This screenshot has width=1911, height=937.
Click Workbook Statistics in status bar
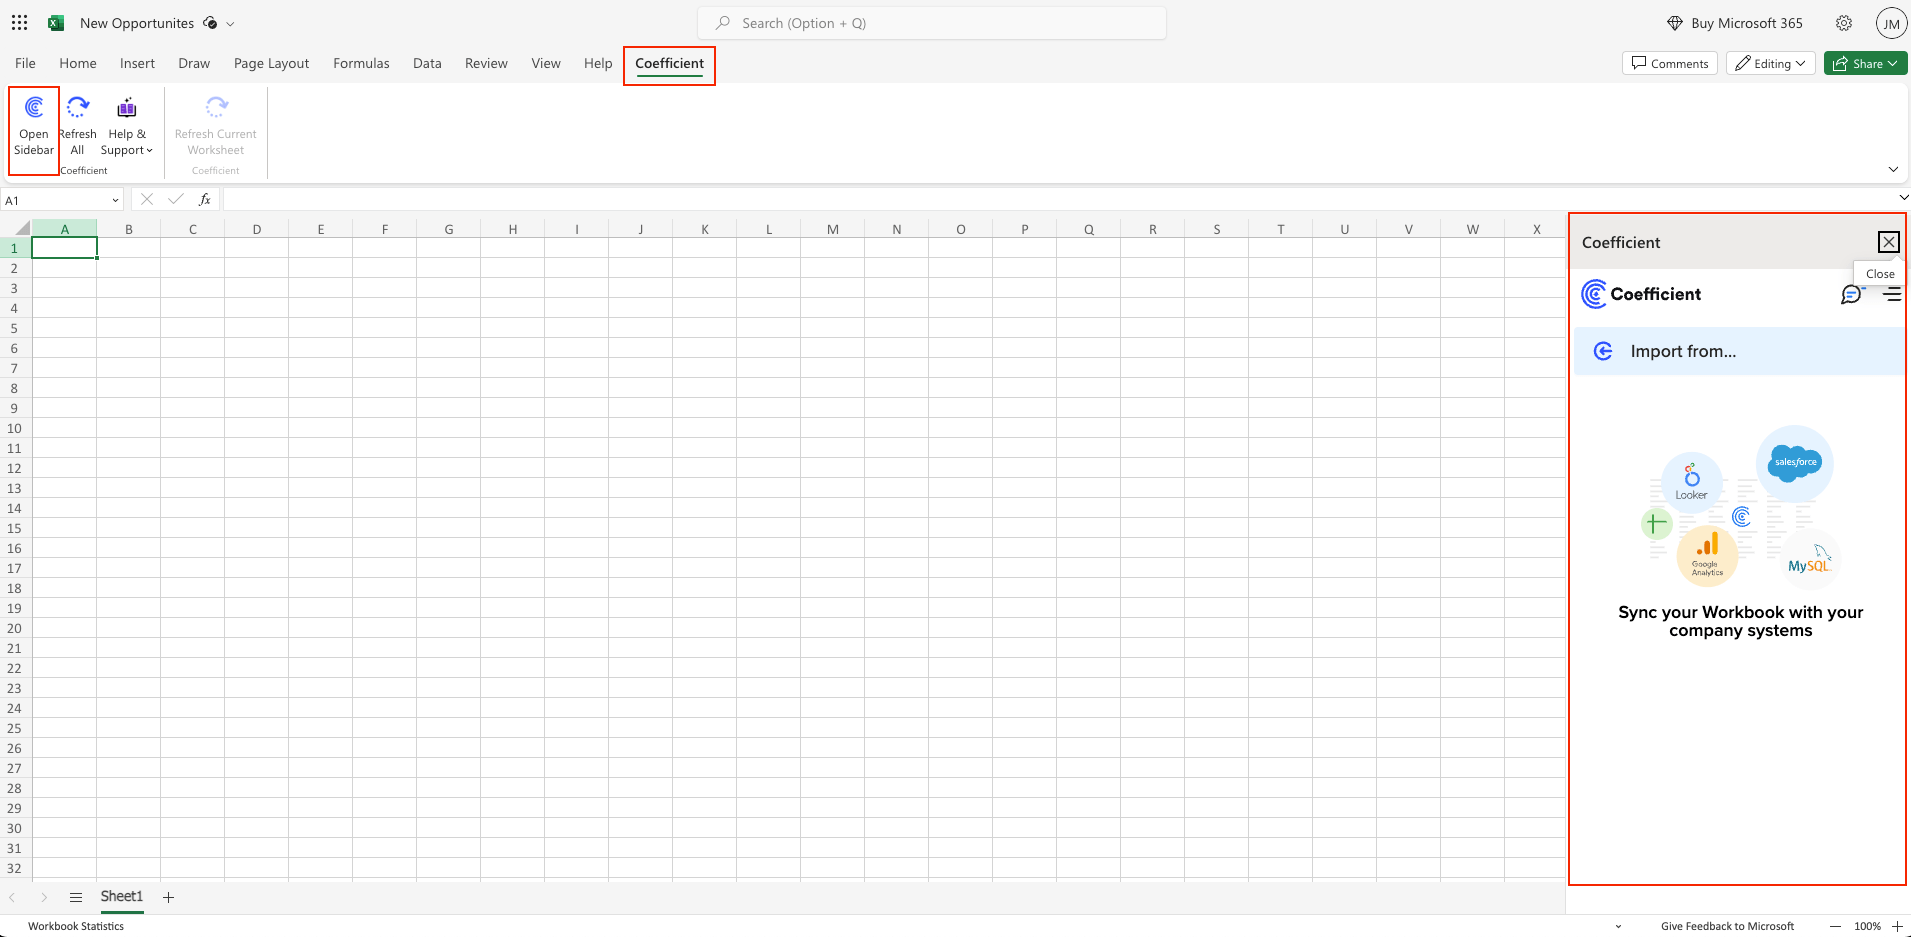click(x=76, y=926)
